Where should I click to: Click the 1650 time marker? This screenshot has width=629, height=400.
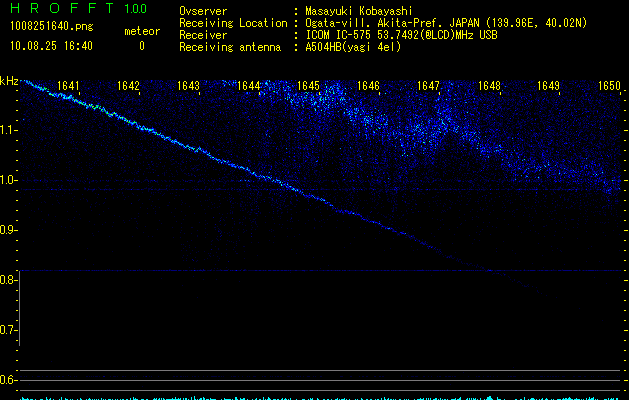(x=609, y=86)
